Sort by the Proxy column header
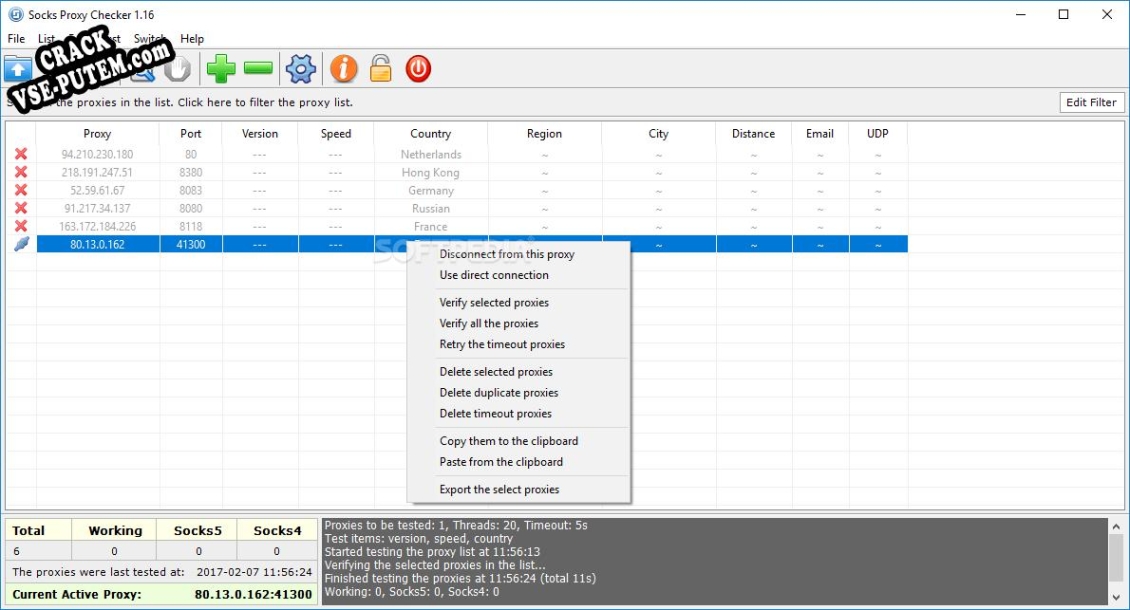Viewport: 1130px width, 610px height. coord(97,134)
